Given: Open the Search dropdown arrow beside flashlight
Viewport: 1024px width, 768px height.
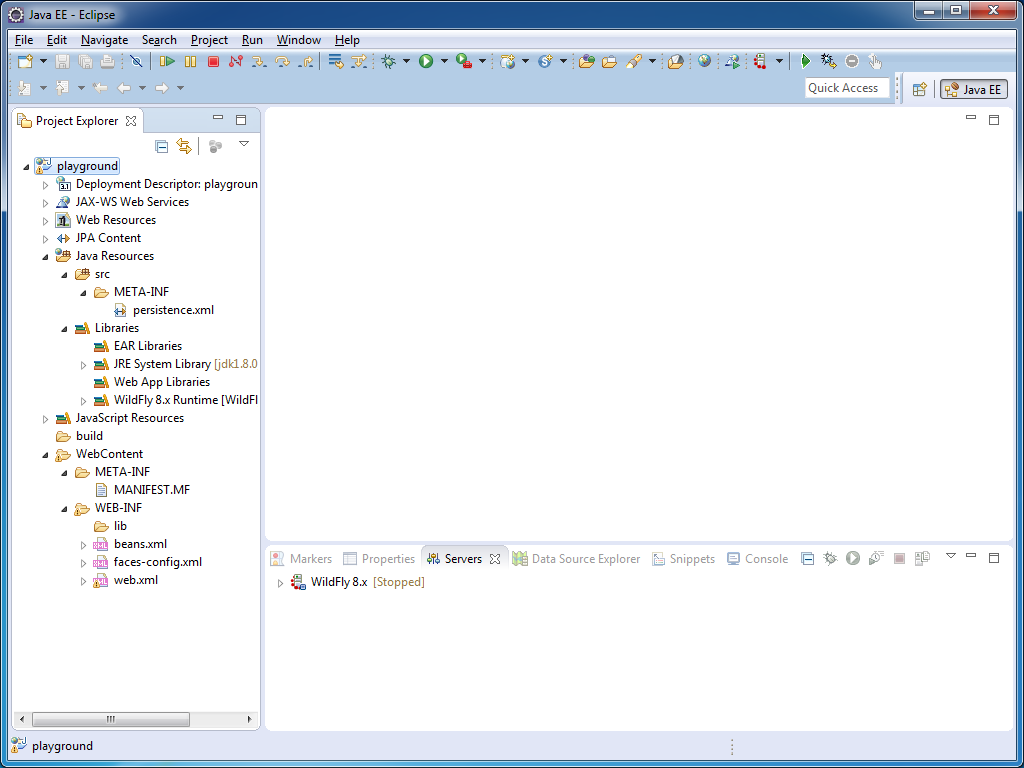Looking at the screenshot, I should tap(652, 61).
